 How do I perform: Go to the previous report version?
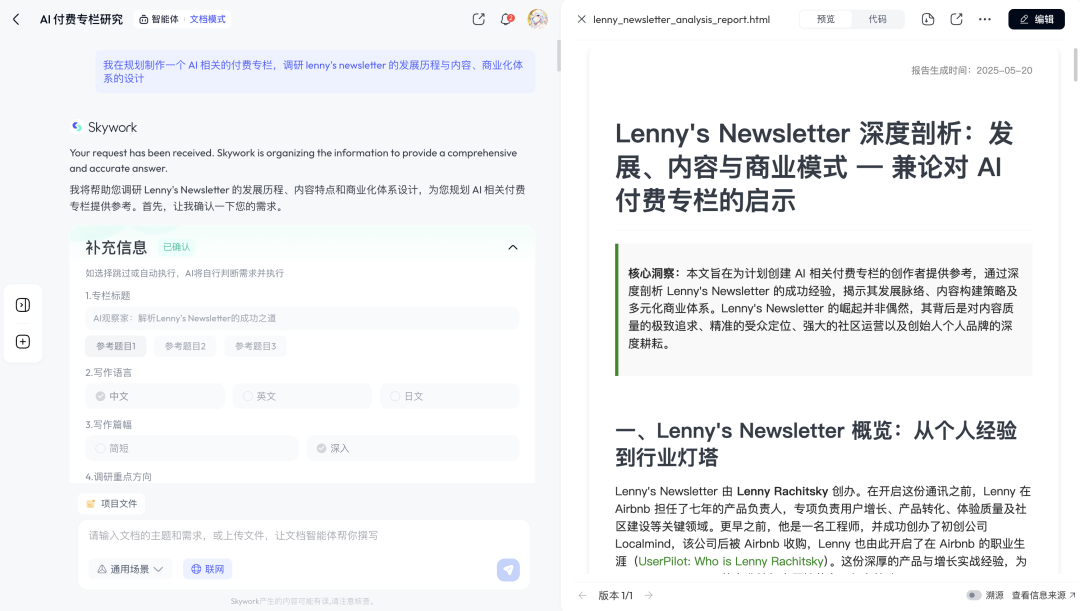pos(583,595)
